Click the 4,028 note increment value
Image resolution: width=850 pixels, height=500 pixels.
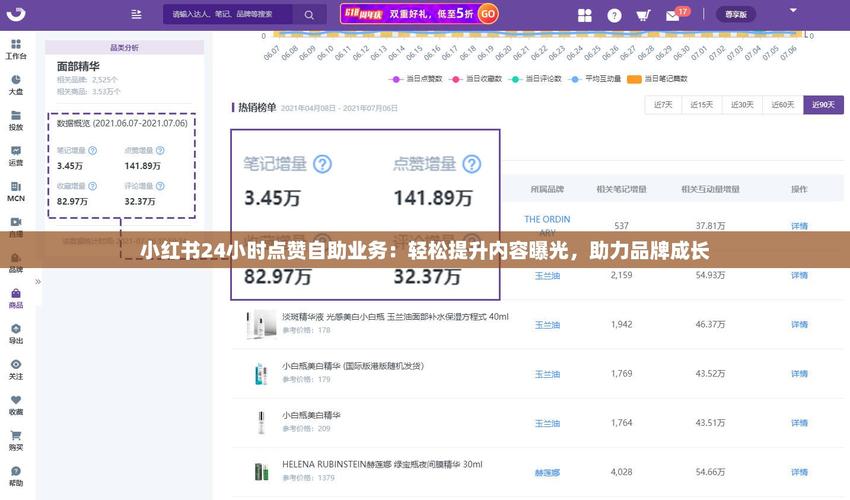[621, 472]
